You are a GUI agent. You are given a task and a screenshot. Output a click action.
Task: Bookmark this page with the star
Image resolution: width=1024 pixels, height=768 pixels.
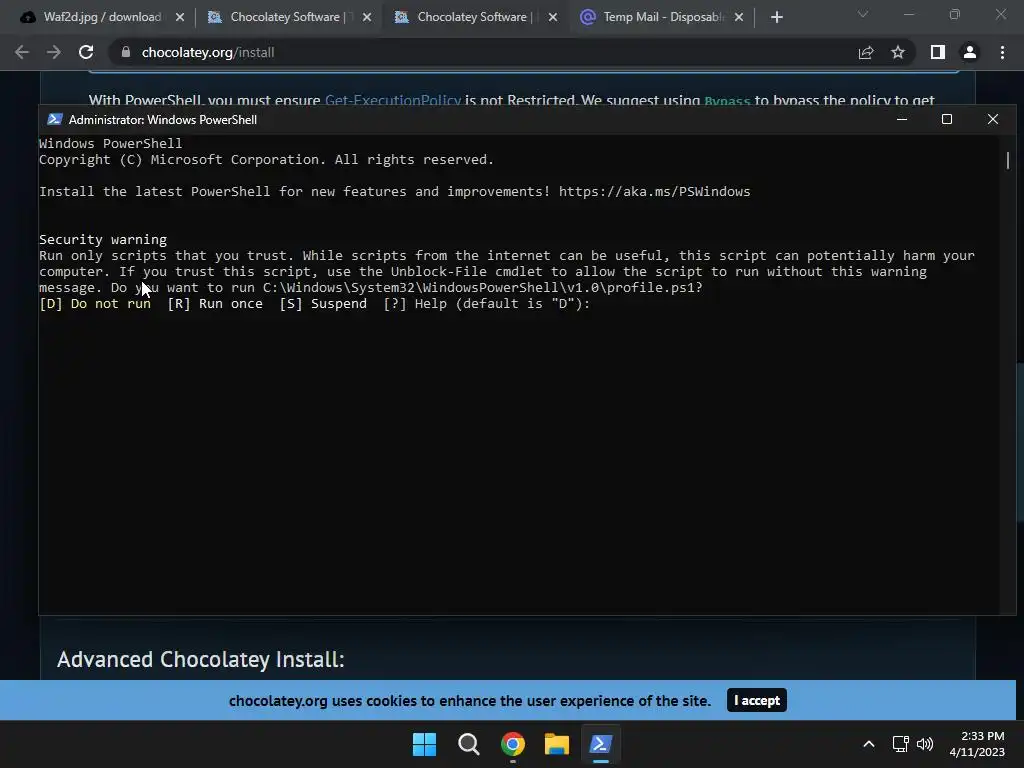coord(898,52)
